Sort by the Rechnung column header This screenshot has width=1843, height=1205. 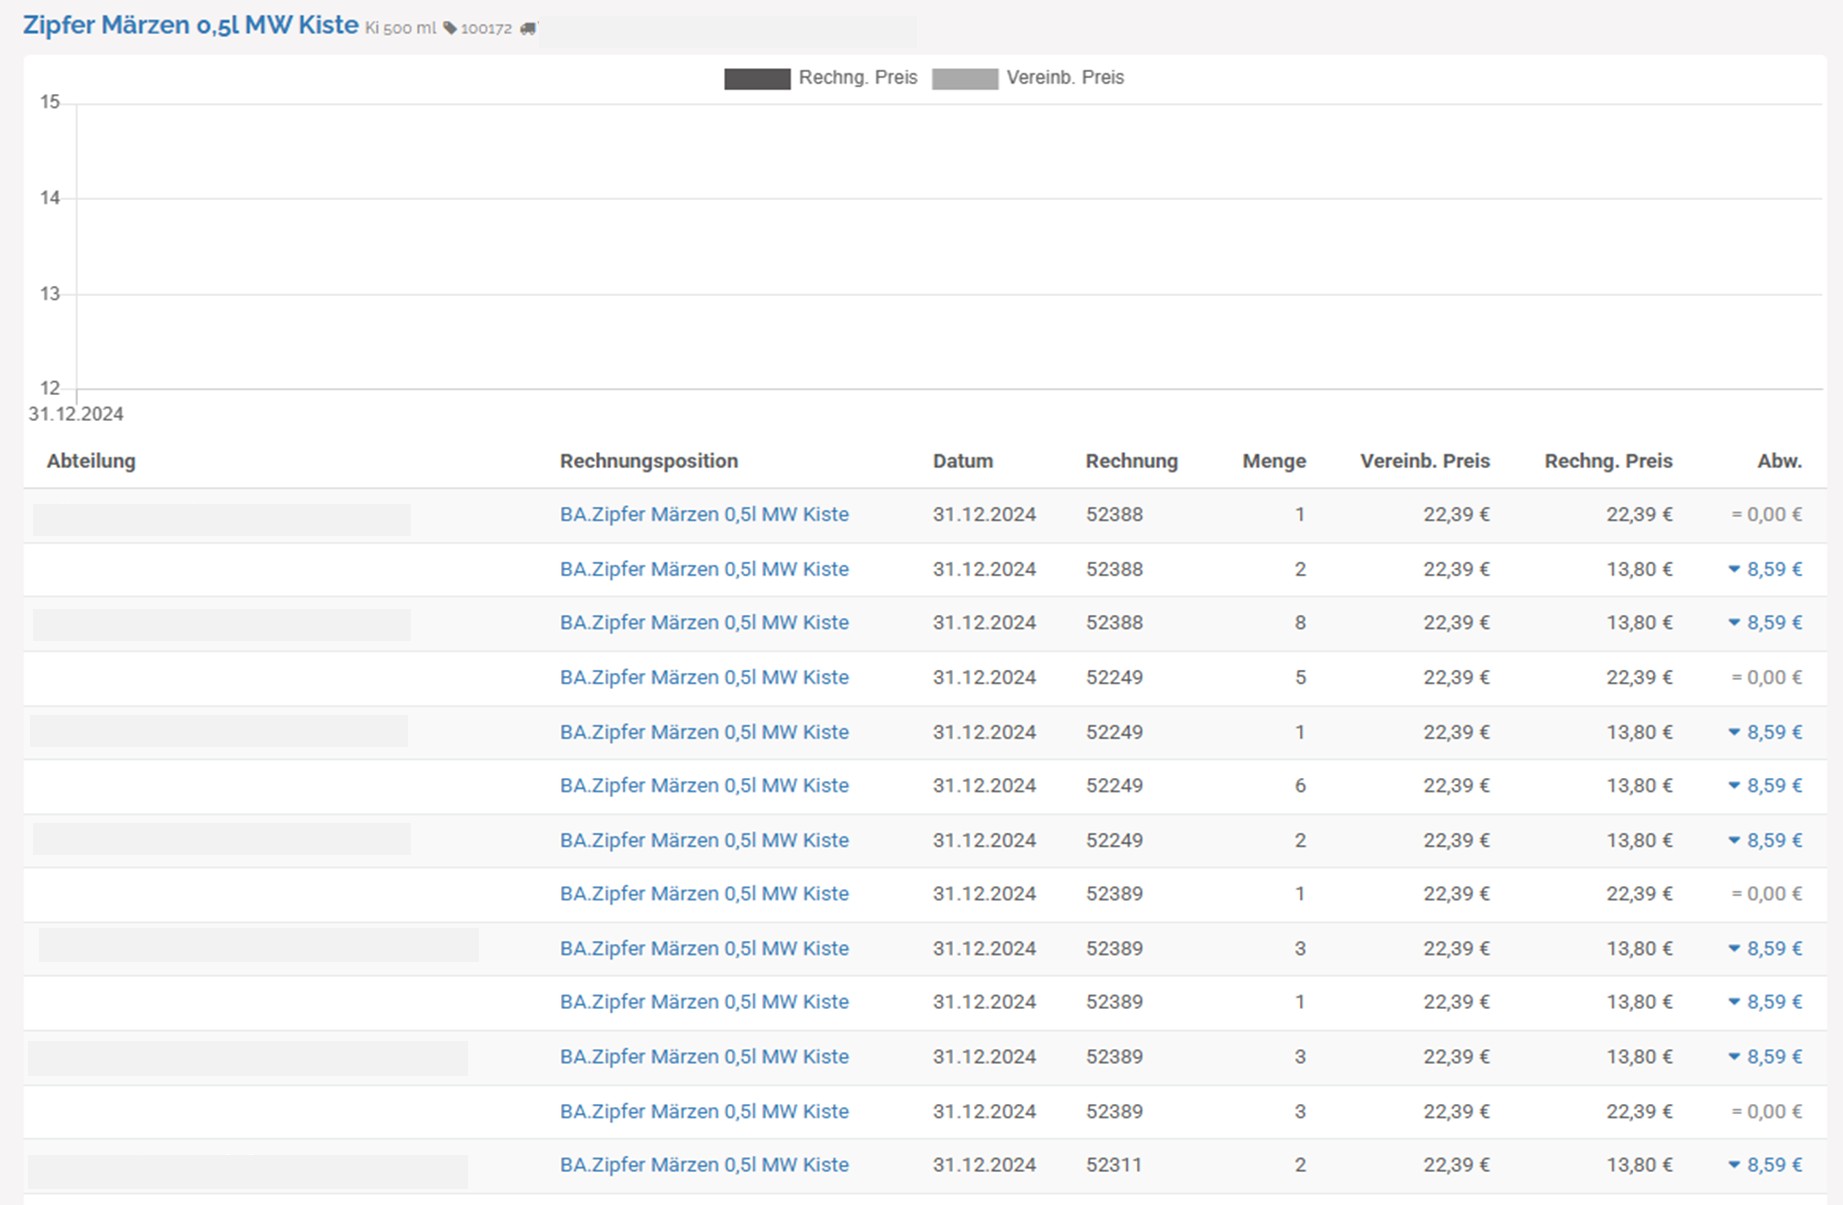(x=1132, y=461)
